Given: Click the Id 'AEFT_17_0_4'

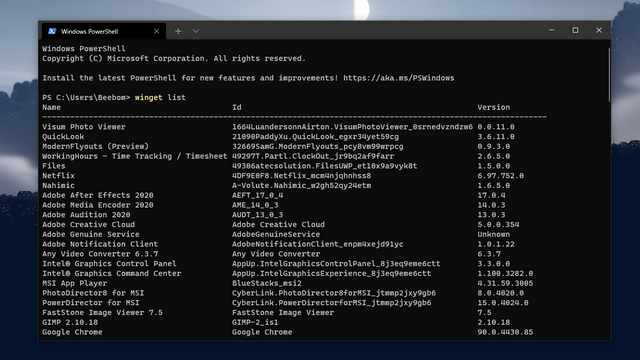Looking at the screenshot, I should [x=258, y=196].
